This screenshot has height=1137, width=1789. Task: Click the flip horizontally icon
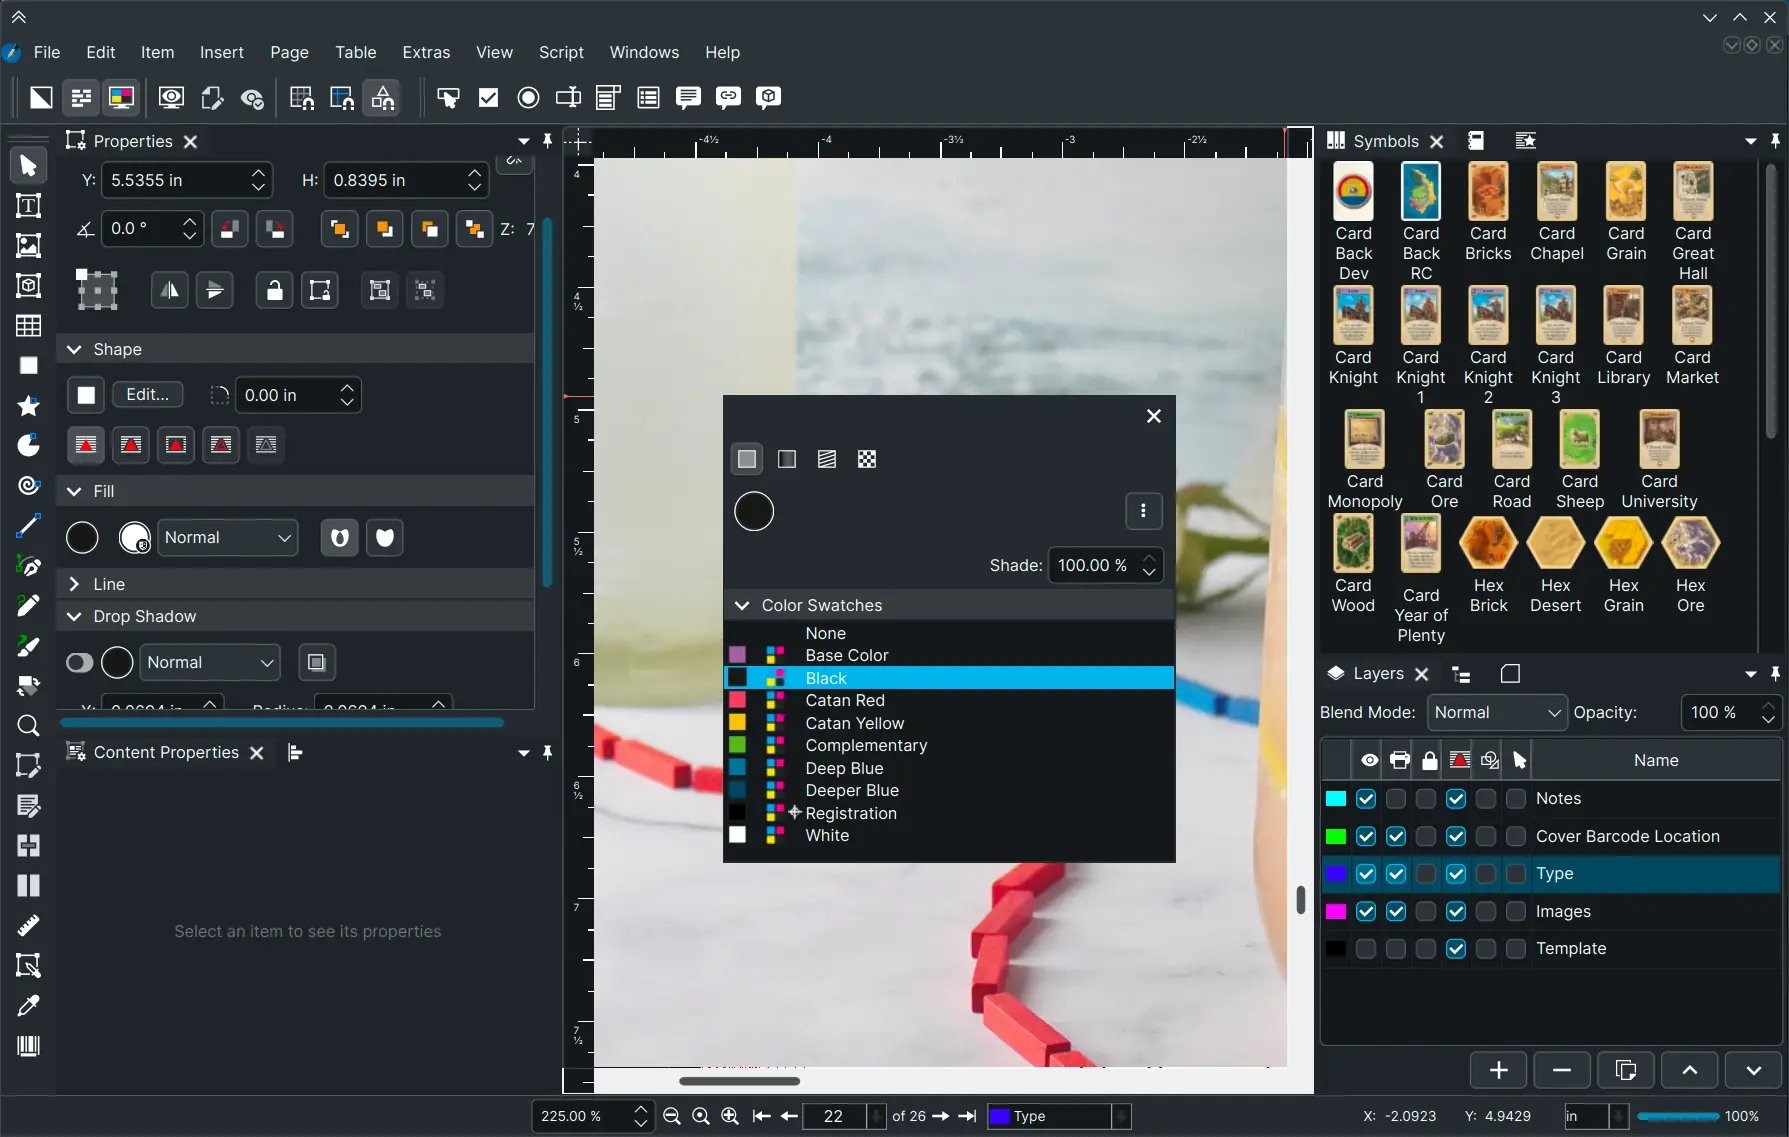[x=170, y=291]
